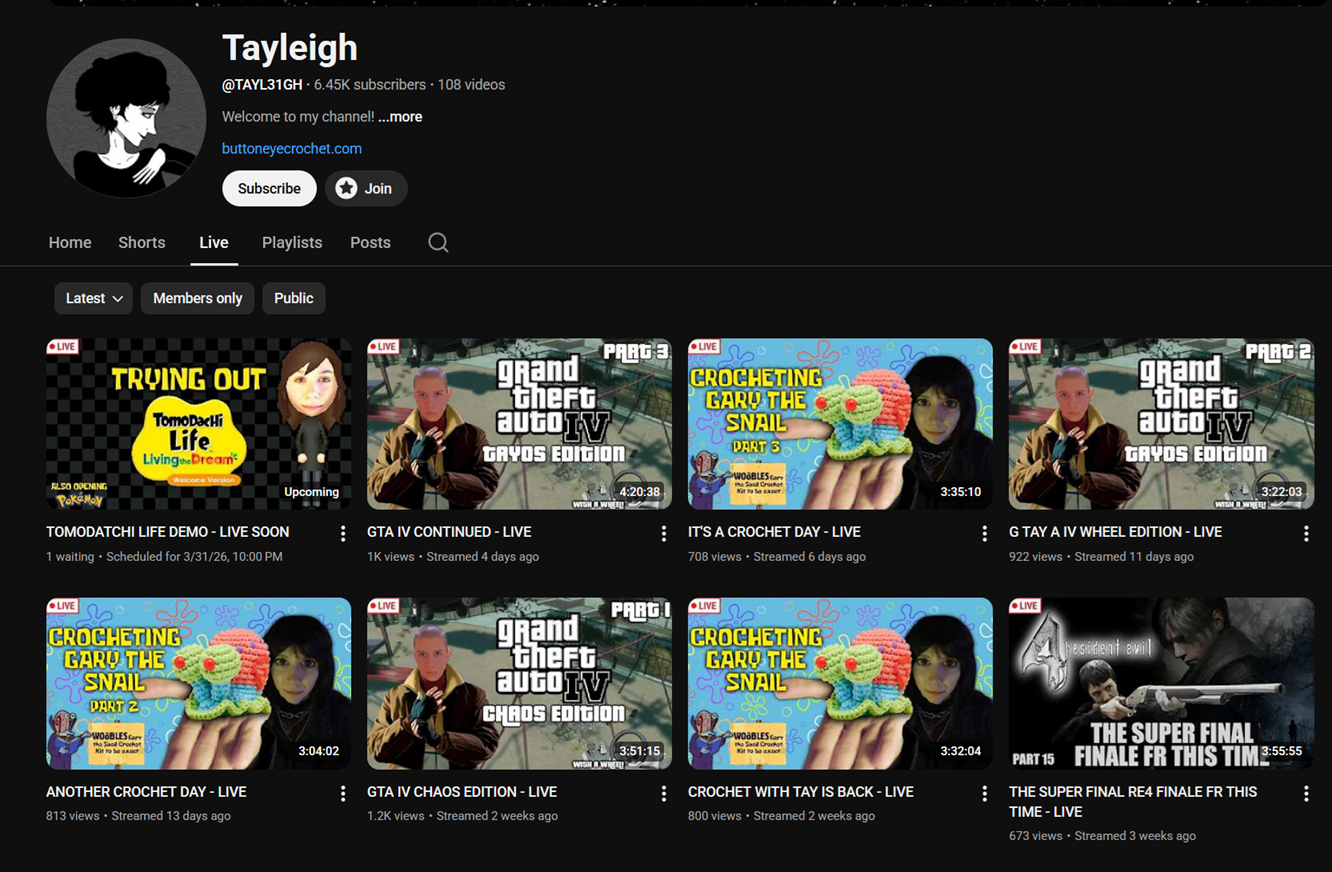Switch to the Posts tab

(370, 243)
